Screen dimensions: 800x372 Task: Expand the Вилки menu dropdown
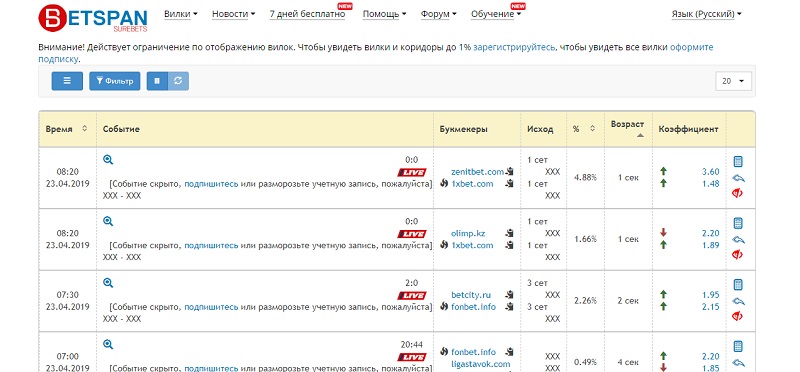pyautogui.click(x=181, y=14)
